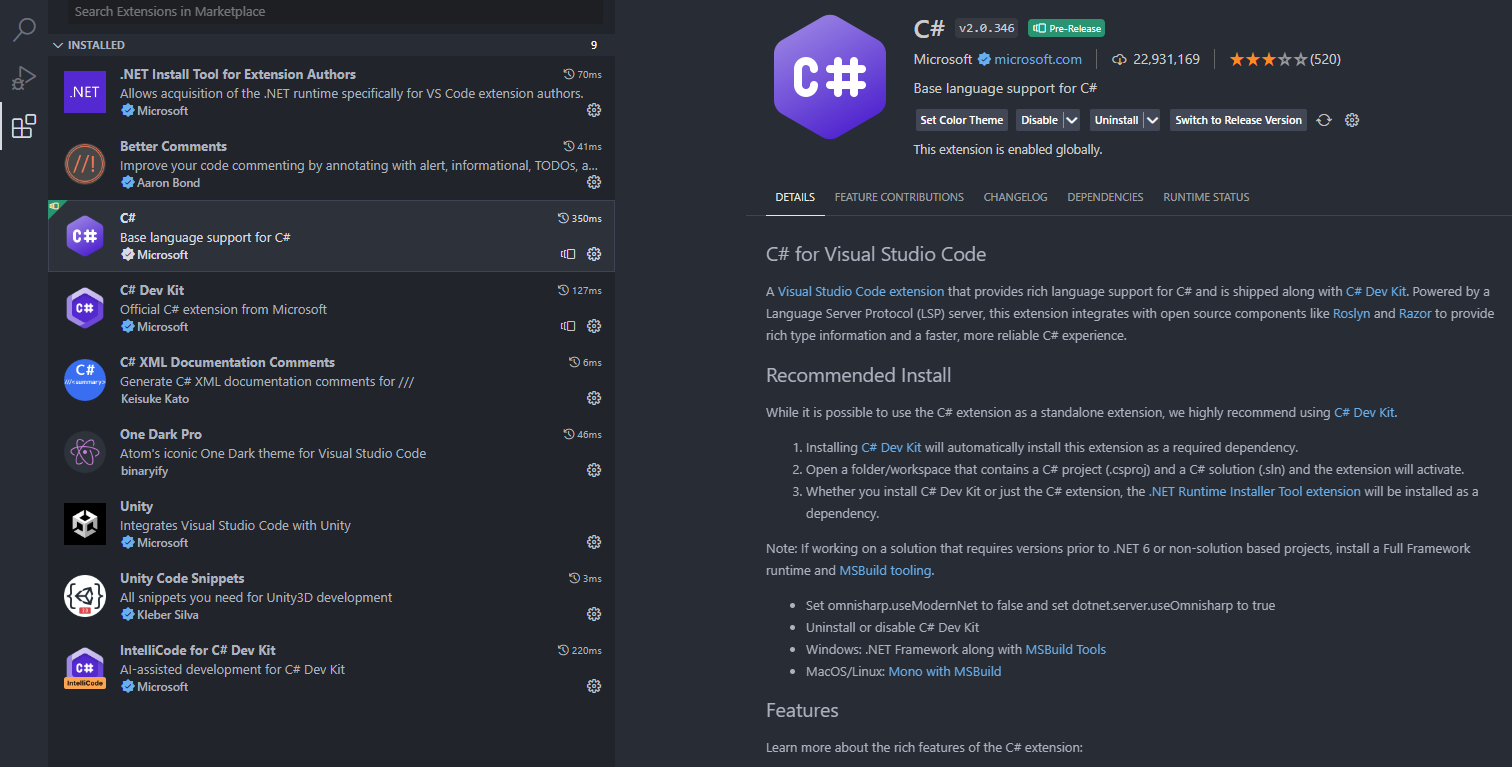Select the C# Dev Kit extension row
The image size is (1512, 767).
pos(331,308)
